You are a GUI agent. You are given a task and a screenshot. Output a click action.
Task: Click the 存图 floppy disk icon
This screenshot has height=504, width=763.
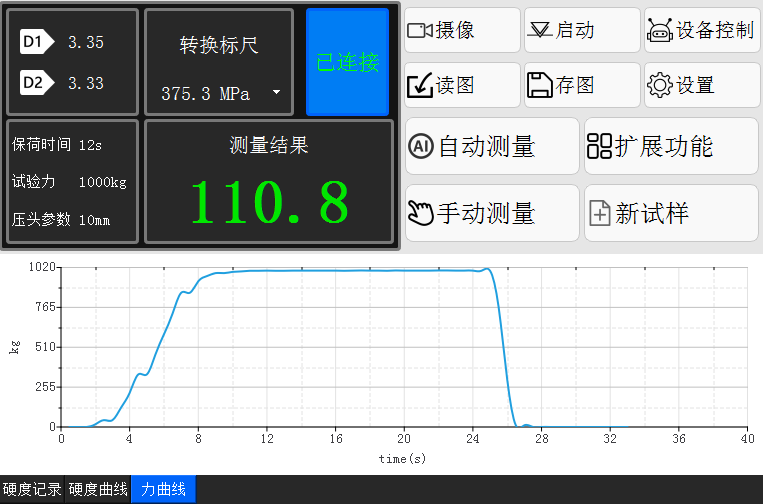539,86
